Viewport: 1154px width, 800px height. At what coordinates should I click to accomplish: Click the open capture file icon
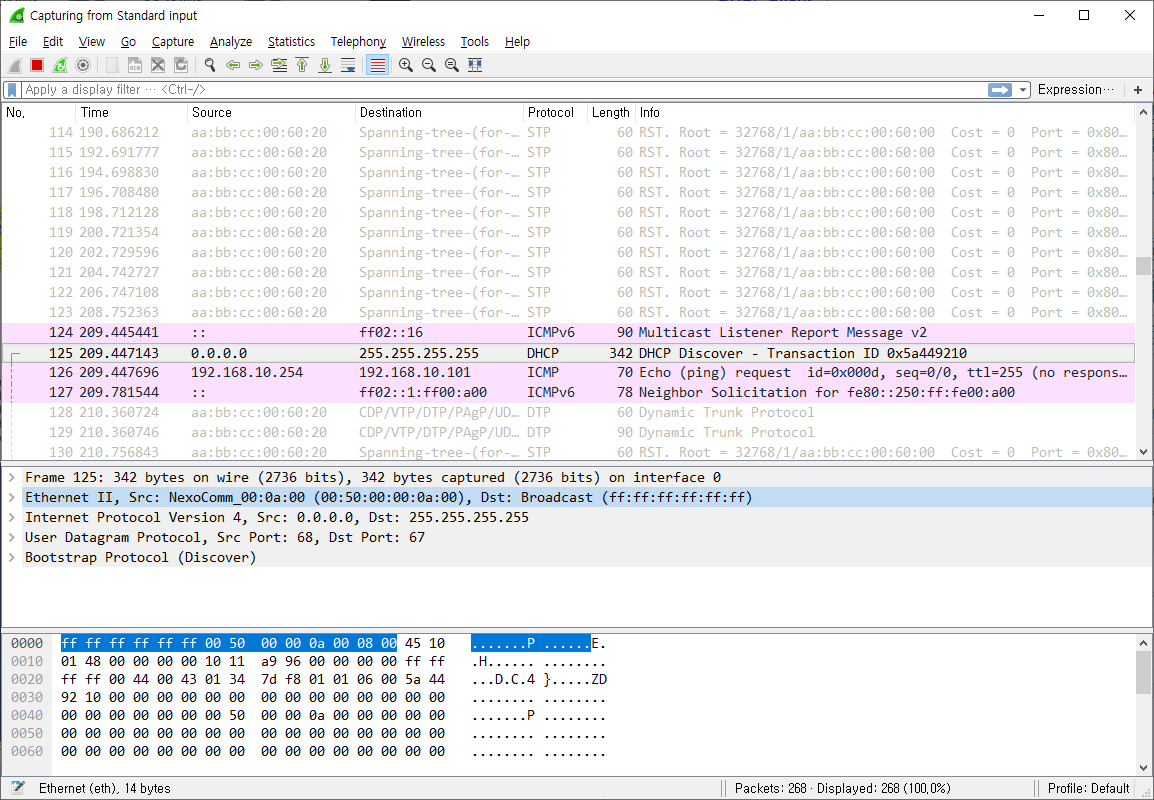point(112,66)
